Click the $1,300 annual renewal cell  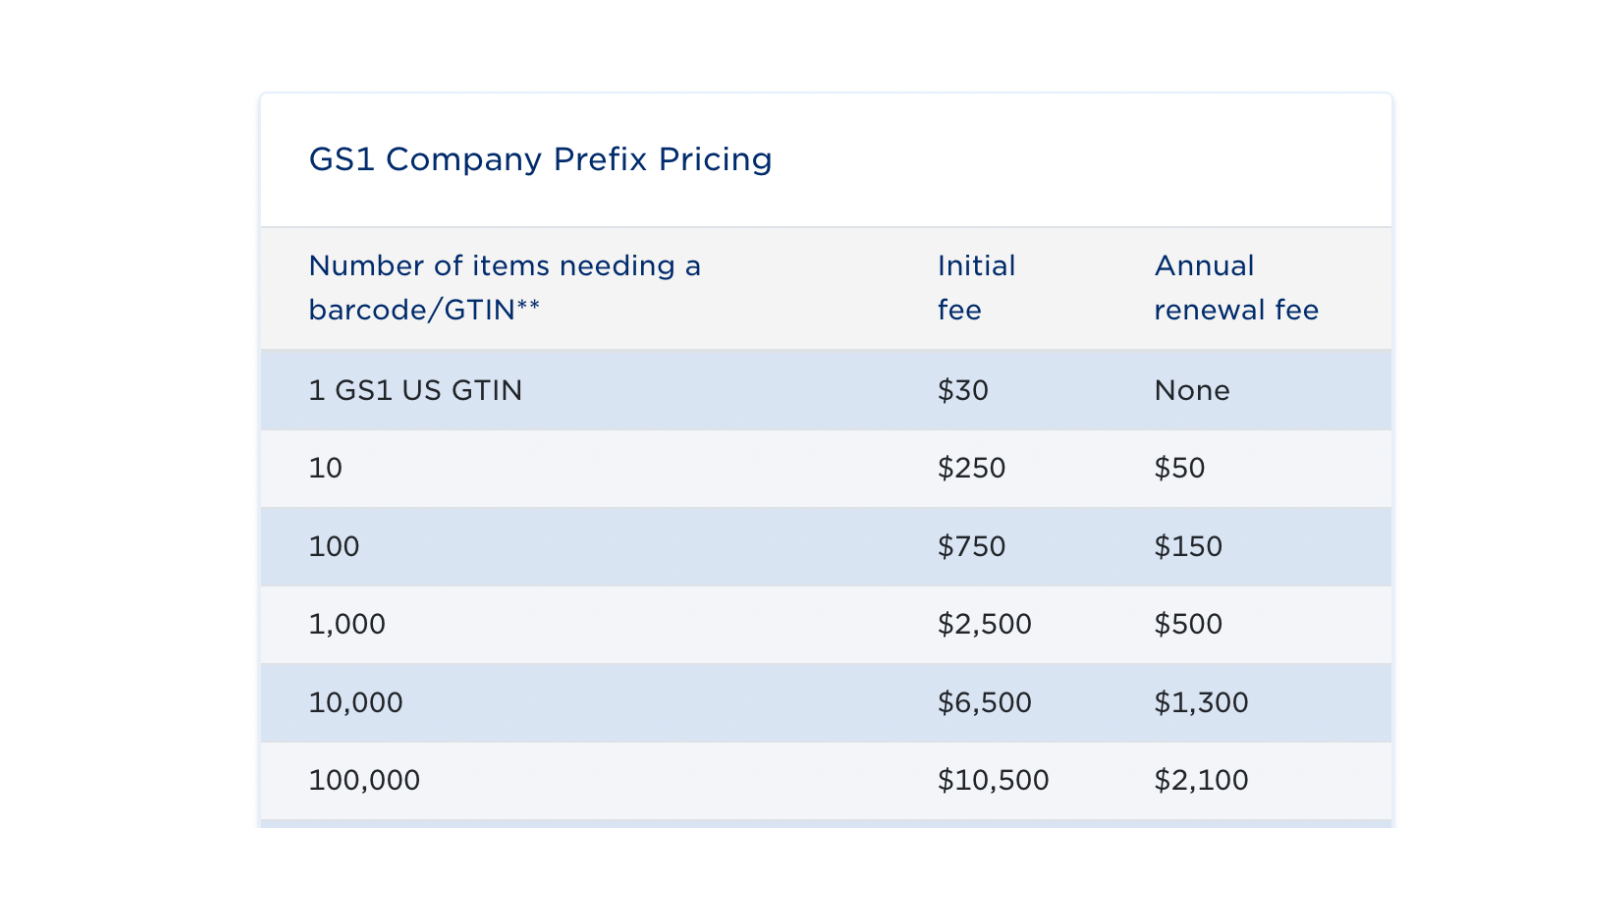[1201, 702]
